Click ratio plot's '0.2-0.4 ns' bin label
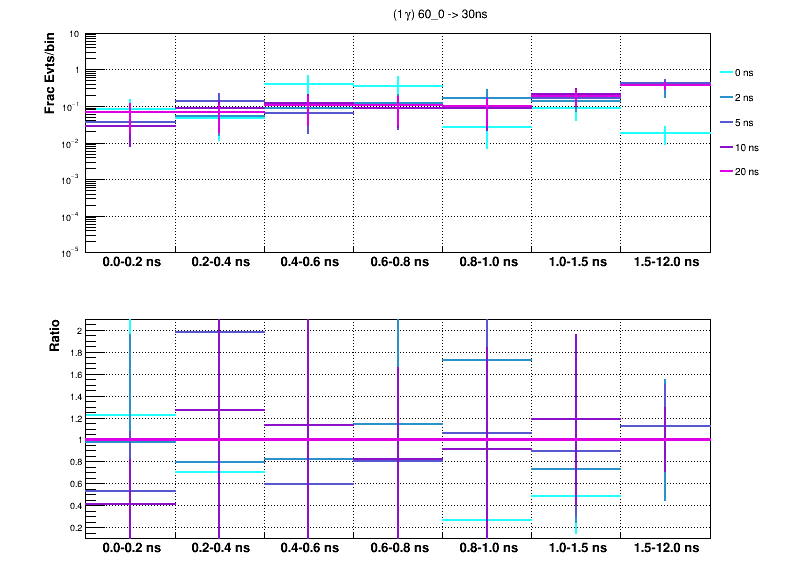Viewport: 796px width, 572px height. (x=220, y=549)
